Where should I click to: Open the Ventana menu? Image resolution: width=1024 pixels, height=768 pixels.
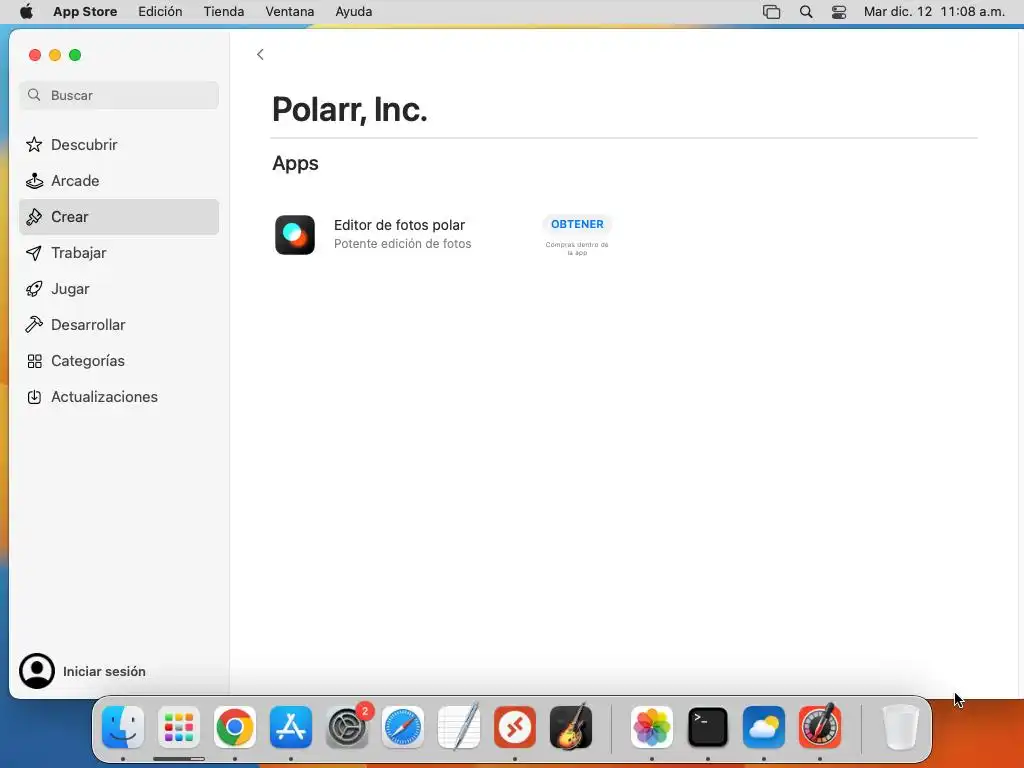289,12
